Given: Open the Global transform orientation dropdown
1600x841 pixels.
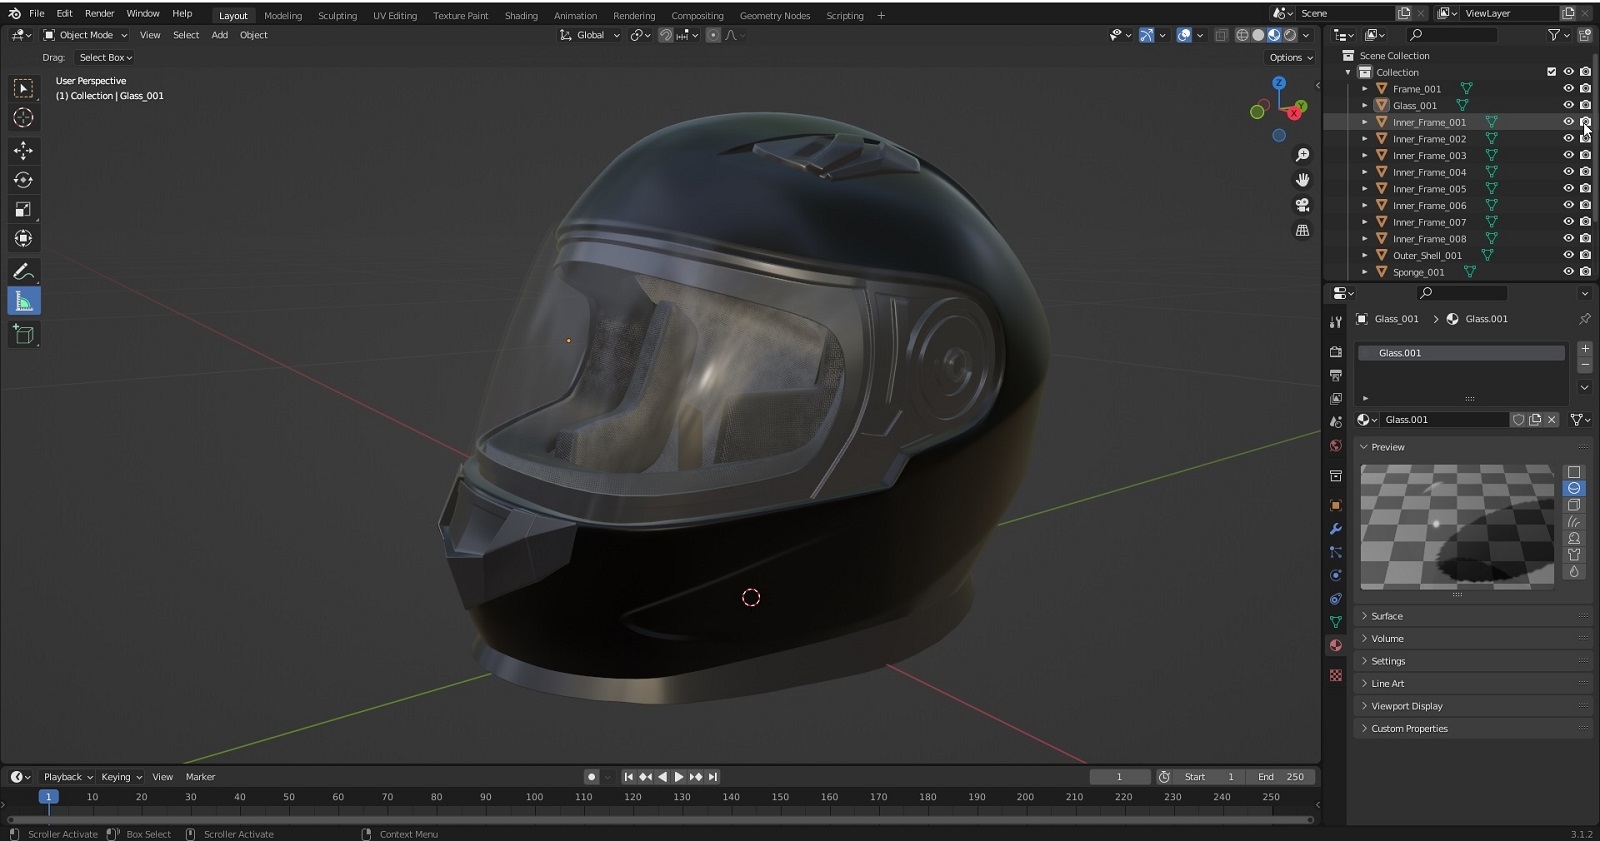Looking at the screenshot, I should pos(590,35).
